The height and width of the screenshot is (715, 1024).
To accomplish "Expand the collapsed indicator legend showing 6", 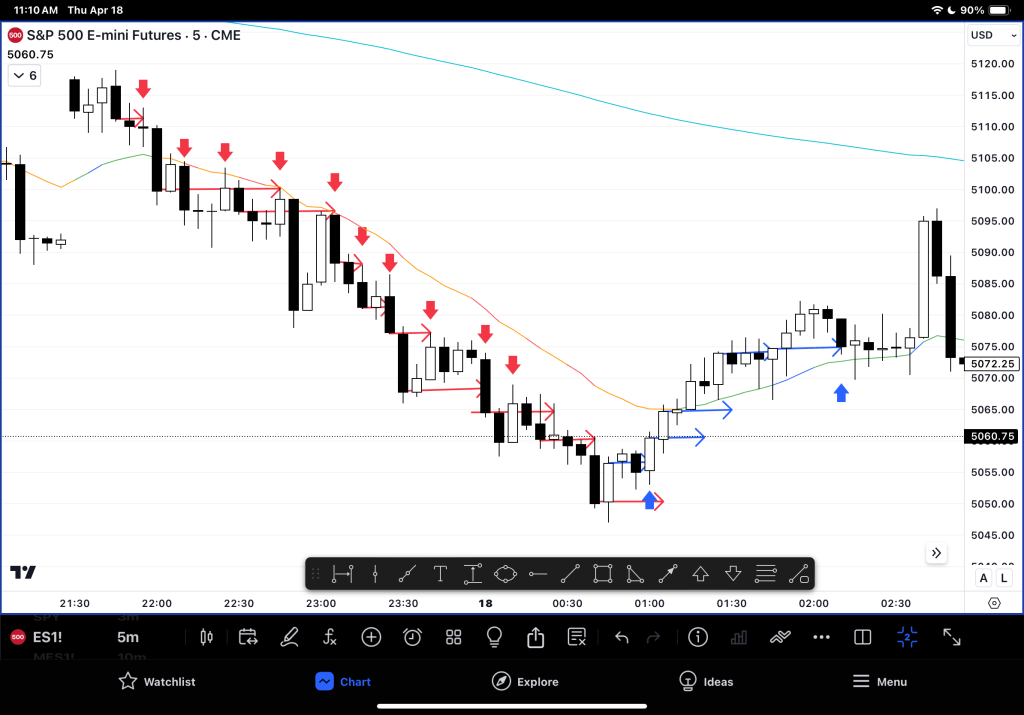I will coord(24,76).
